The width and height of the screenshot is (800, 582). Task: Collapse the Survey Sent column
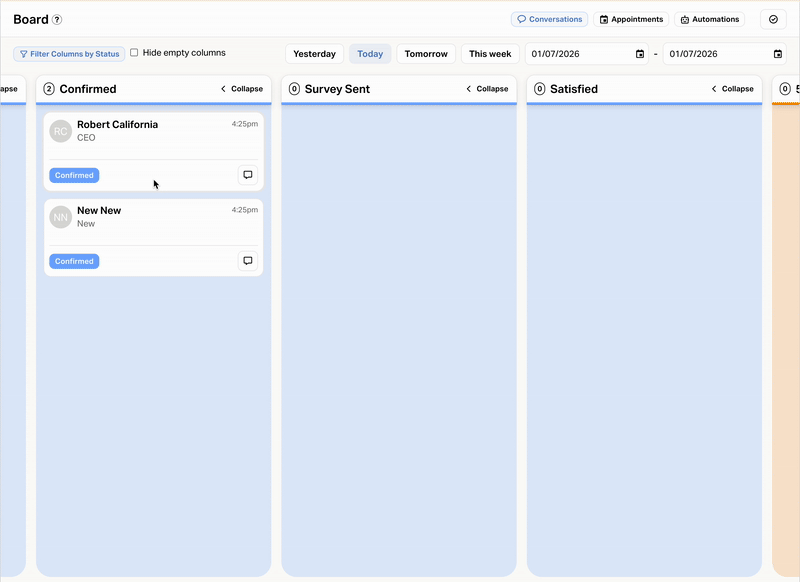[x=487, y=89]
